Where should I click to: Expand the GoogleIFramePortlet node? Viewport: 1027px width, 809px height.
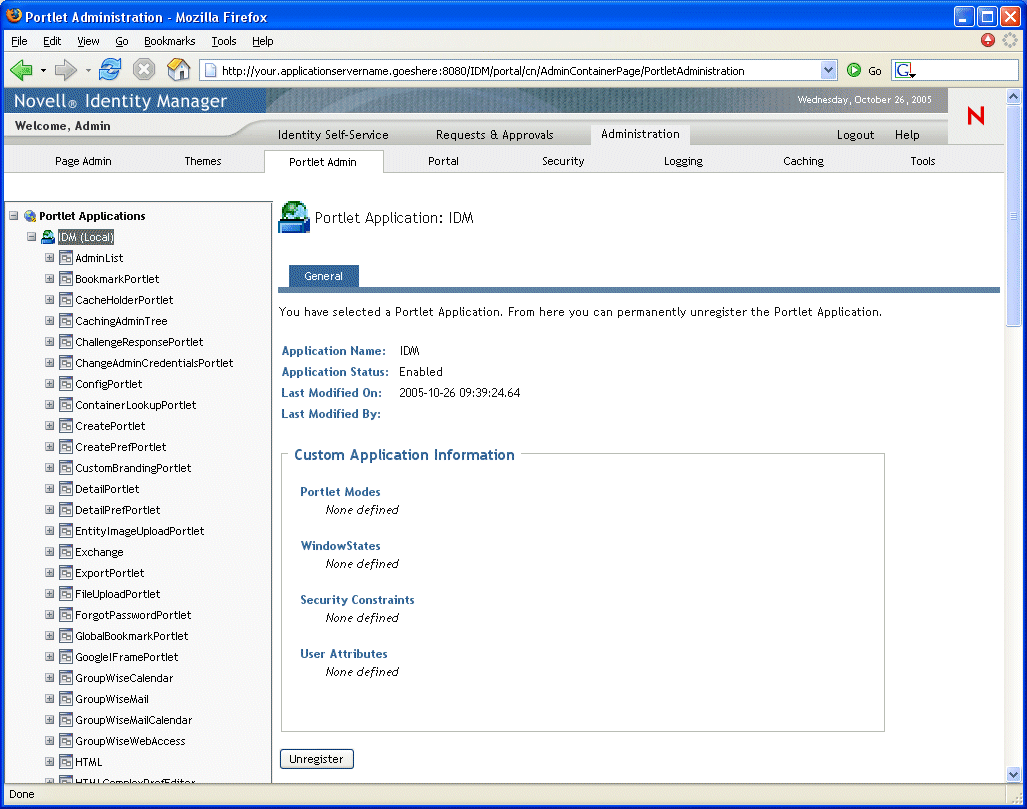tap(49, 656)
